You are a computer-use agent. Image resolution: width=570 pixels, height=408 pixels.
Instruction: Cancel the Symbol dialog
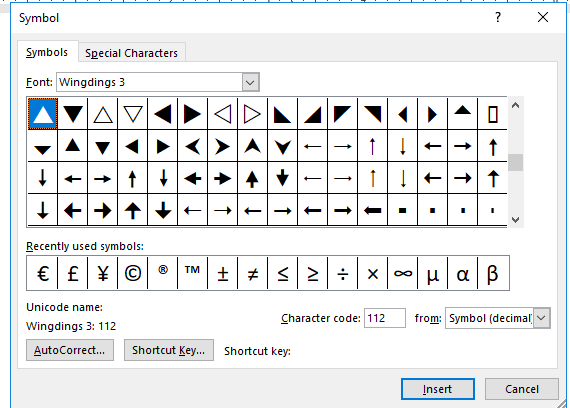(x=522, y=389)
